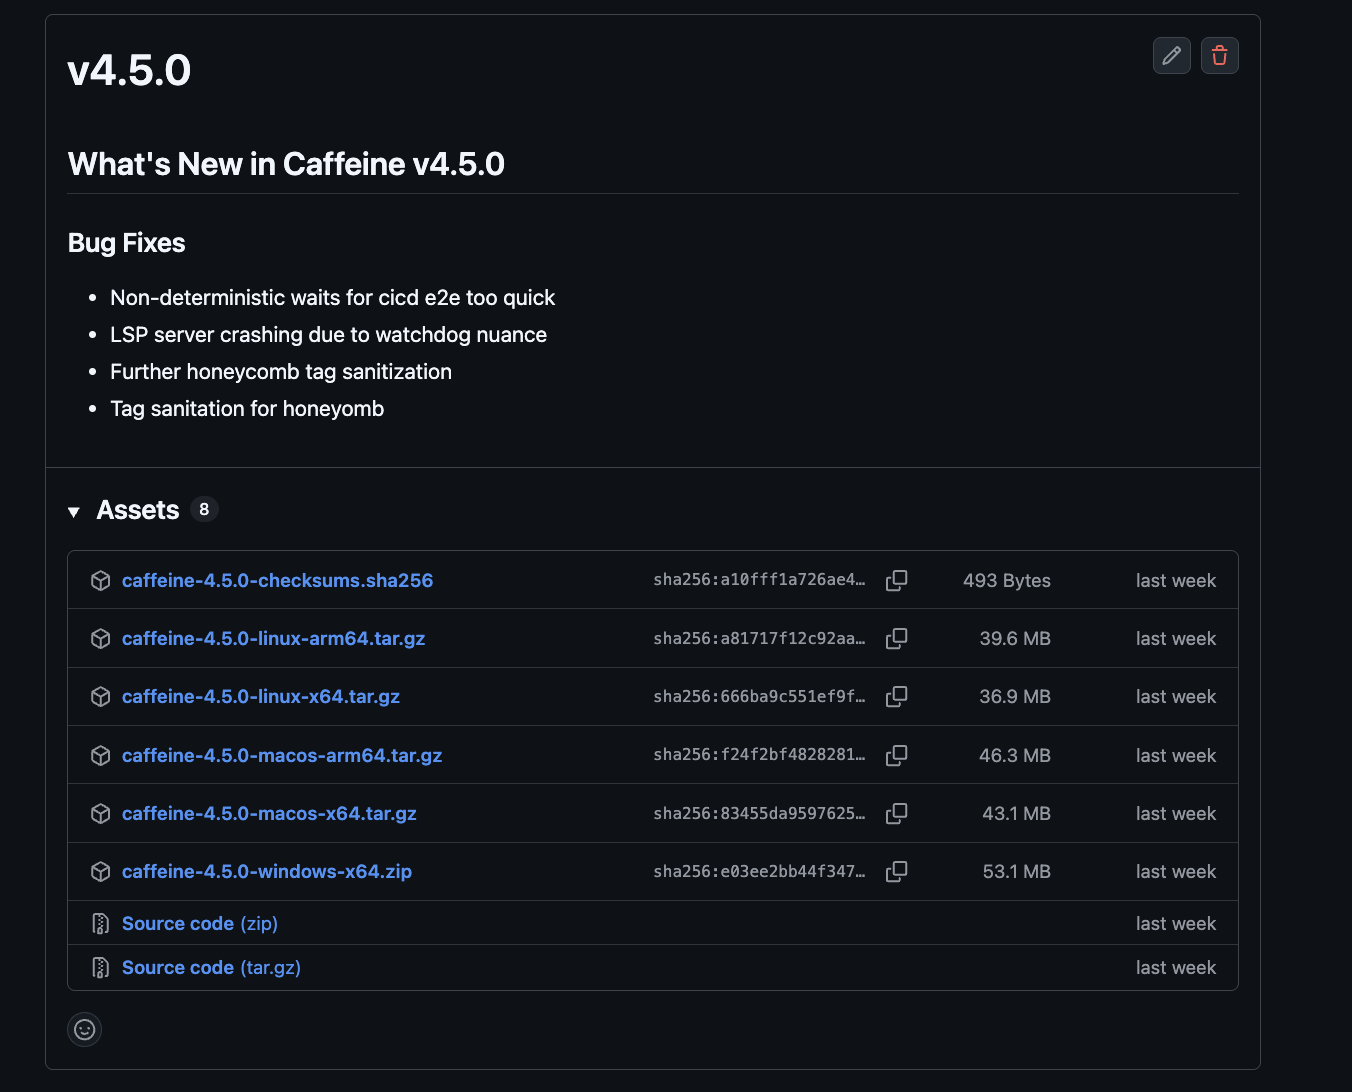Download caffeine-4.5.0-linux-arm64.tar.gz
The height and width of the screenshot is (1092, 1352).
click(x=273, y=638)
